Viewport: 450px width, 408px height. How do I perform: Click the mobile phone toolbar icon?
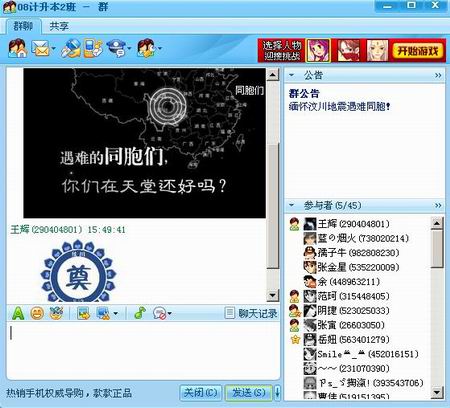(92, 49)
